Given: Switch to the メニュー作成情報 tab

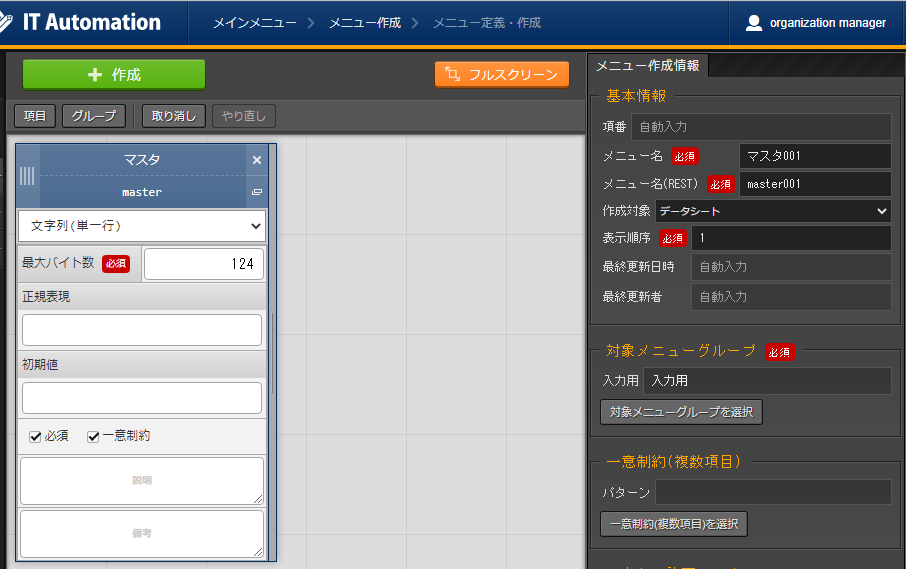Looking at the screenshot, I should [647, 66].
